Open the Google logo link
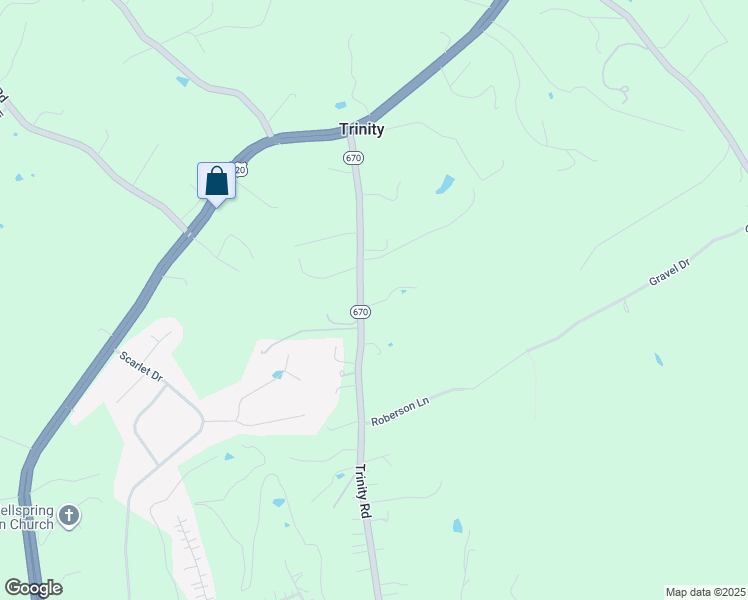Screen dimensions: 748x600 [x=33, y=588]
